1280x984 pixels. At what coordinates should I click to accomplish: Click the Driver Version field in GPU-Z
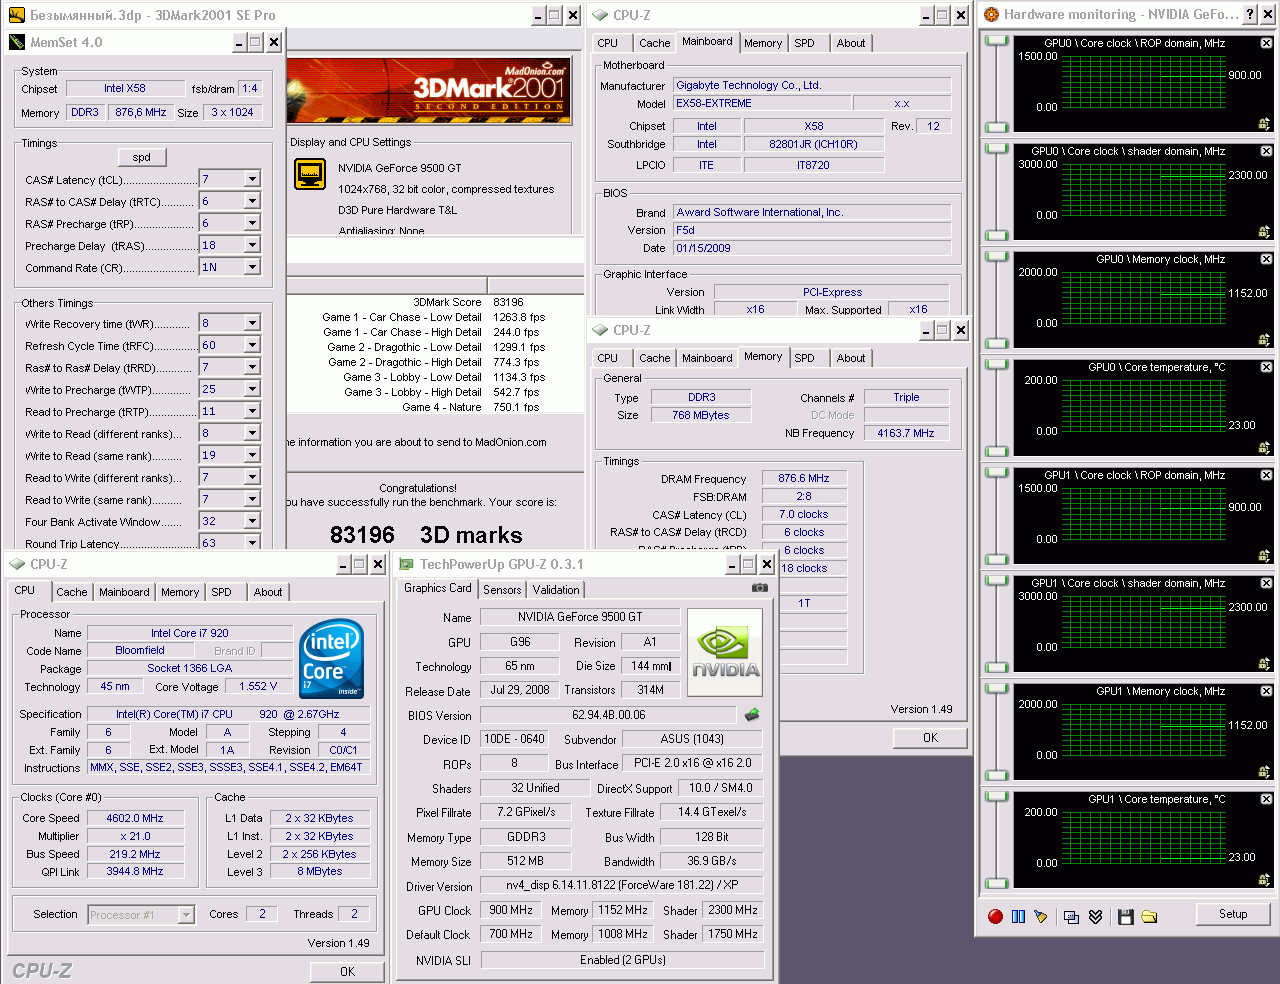pyautogui.click(x=622, y=885)
